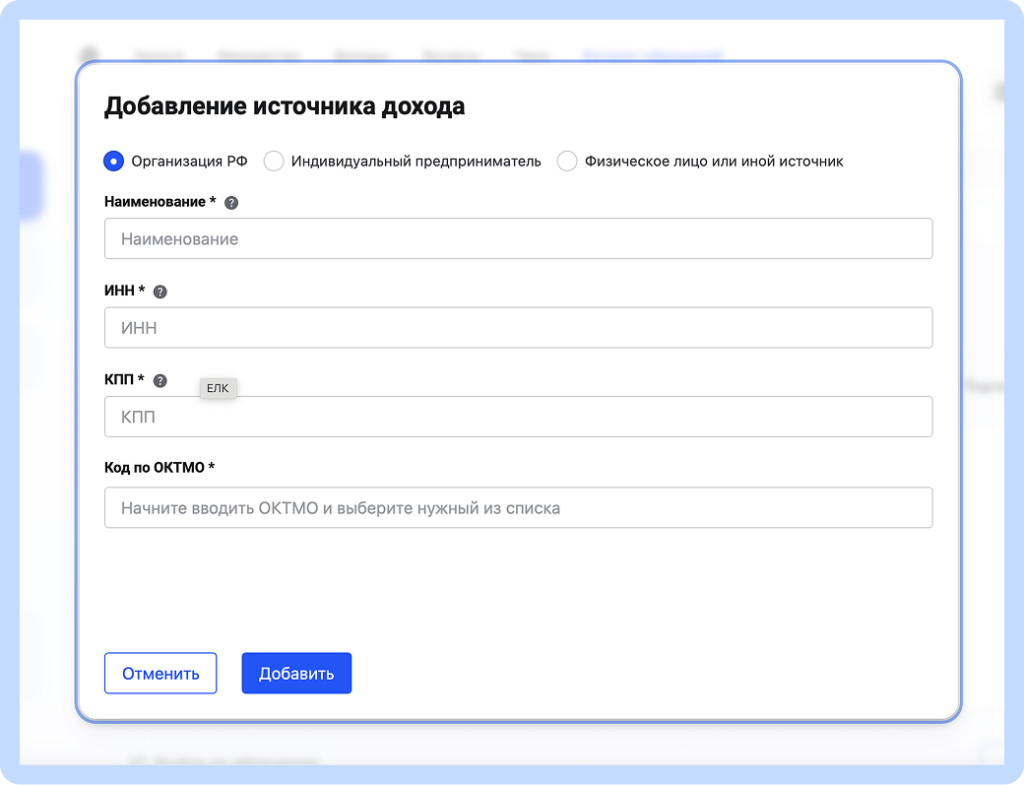Choose Индивидуальный предприниматель source type
1024x785 pixels.
[274, 161]
